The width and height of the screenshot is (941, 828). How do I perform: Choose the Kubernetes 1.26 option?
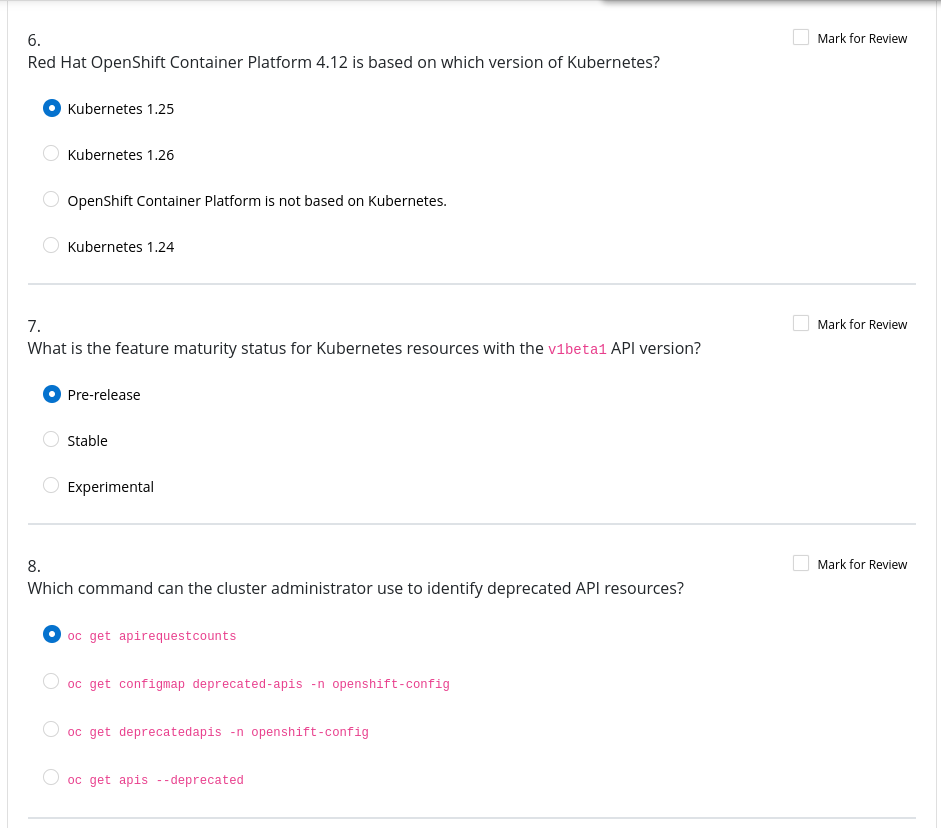click(52, 154)
